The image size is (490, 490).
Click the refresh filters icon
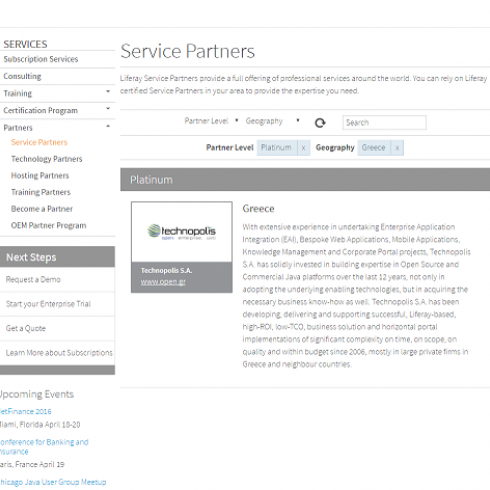320,123
